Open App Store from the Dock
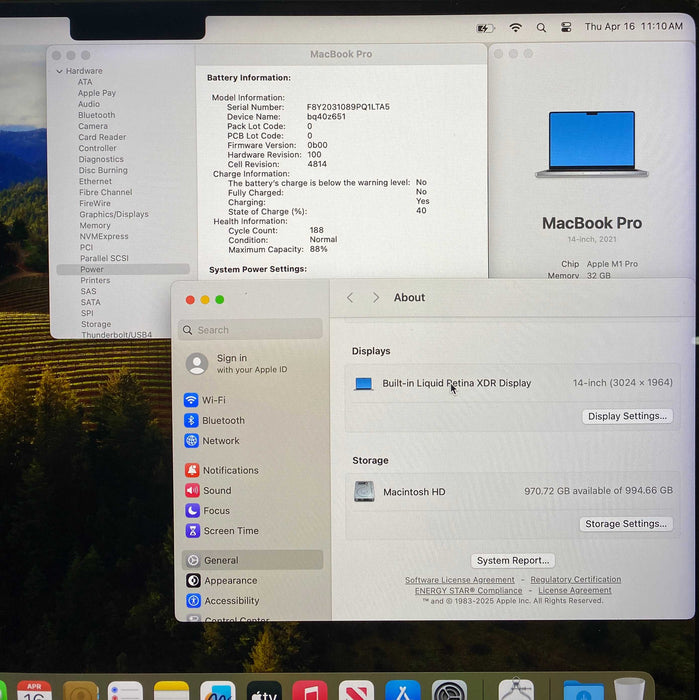699x700 pixels. pyautogui.click(x=403, y=690)
